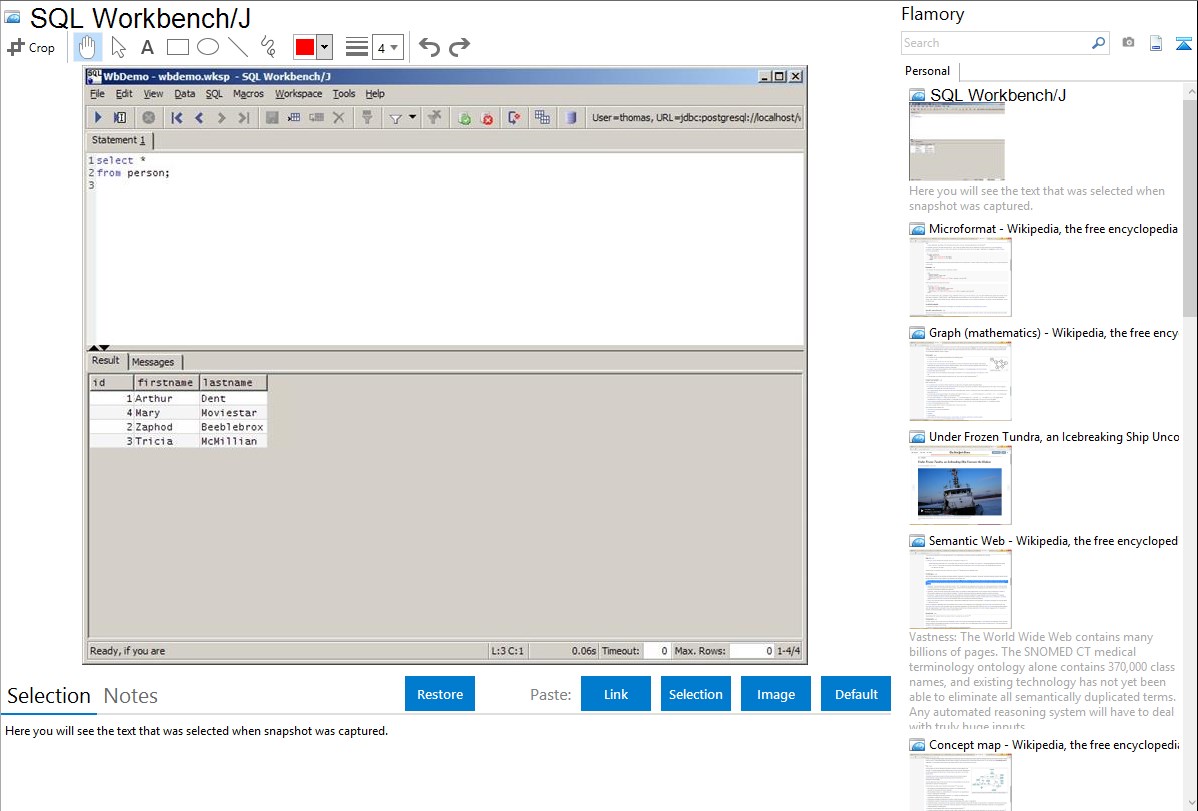1198x811 pixels.
Task: Select the Statement 1 tab
Action: 119,140
